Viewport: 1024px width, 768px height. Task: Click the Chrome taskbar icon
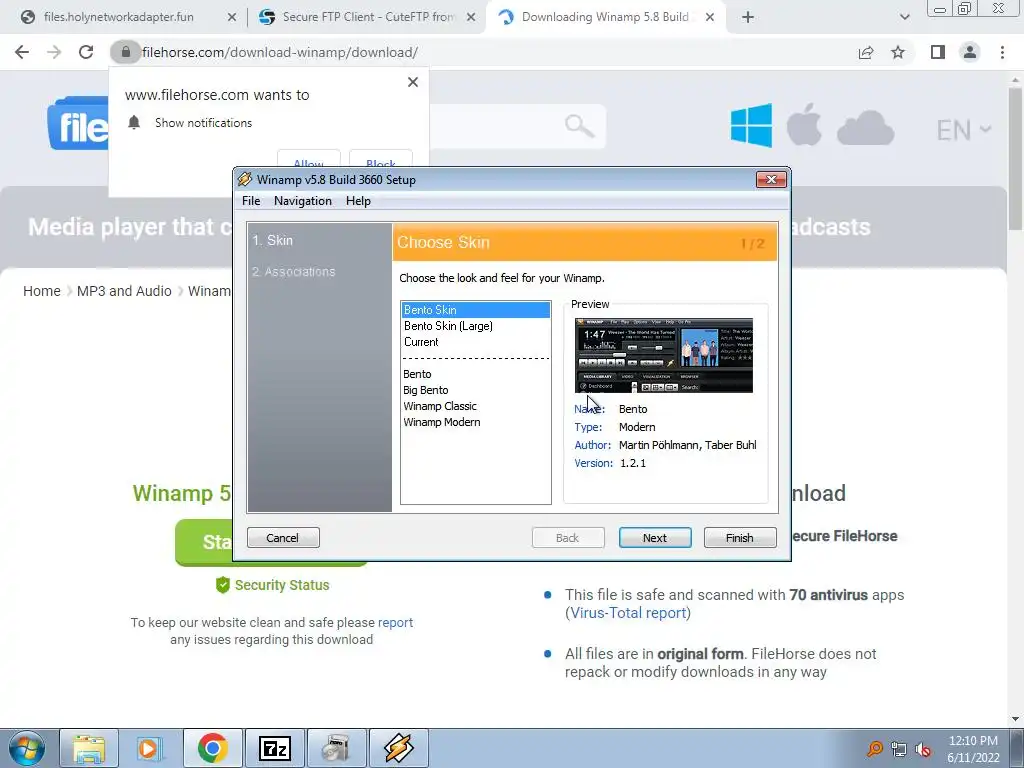[x=212, y=748]
